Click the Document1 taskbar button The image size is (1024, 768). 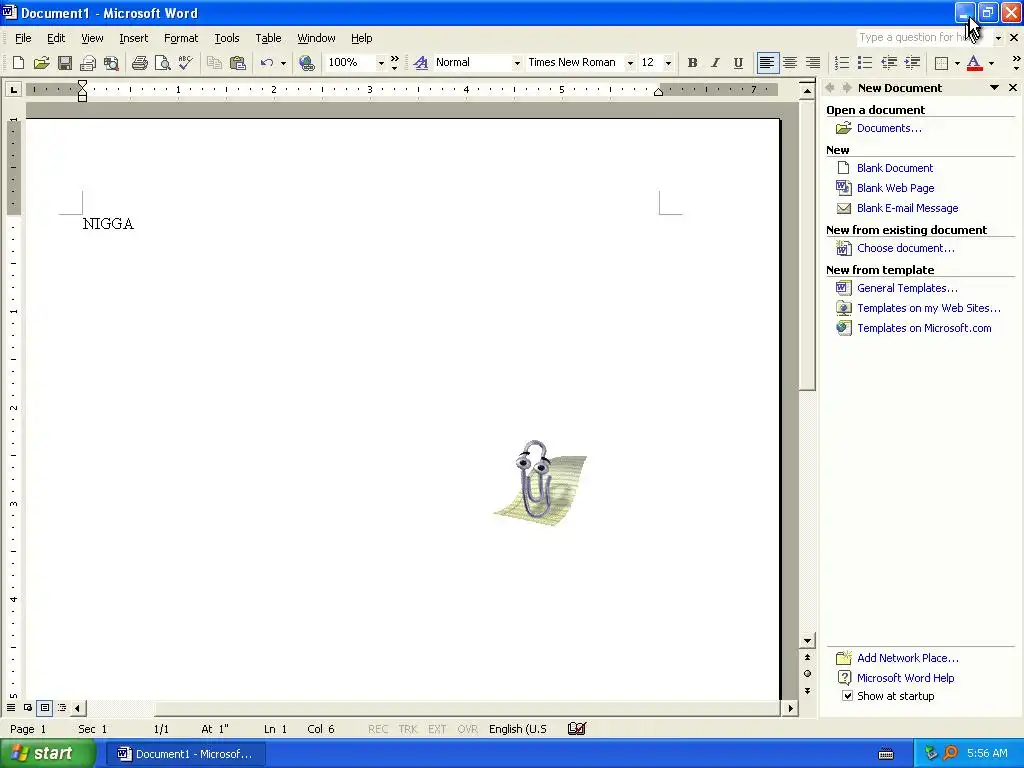tap(185, 754)
